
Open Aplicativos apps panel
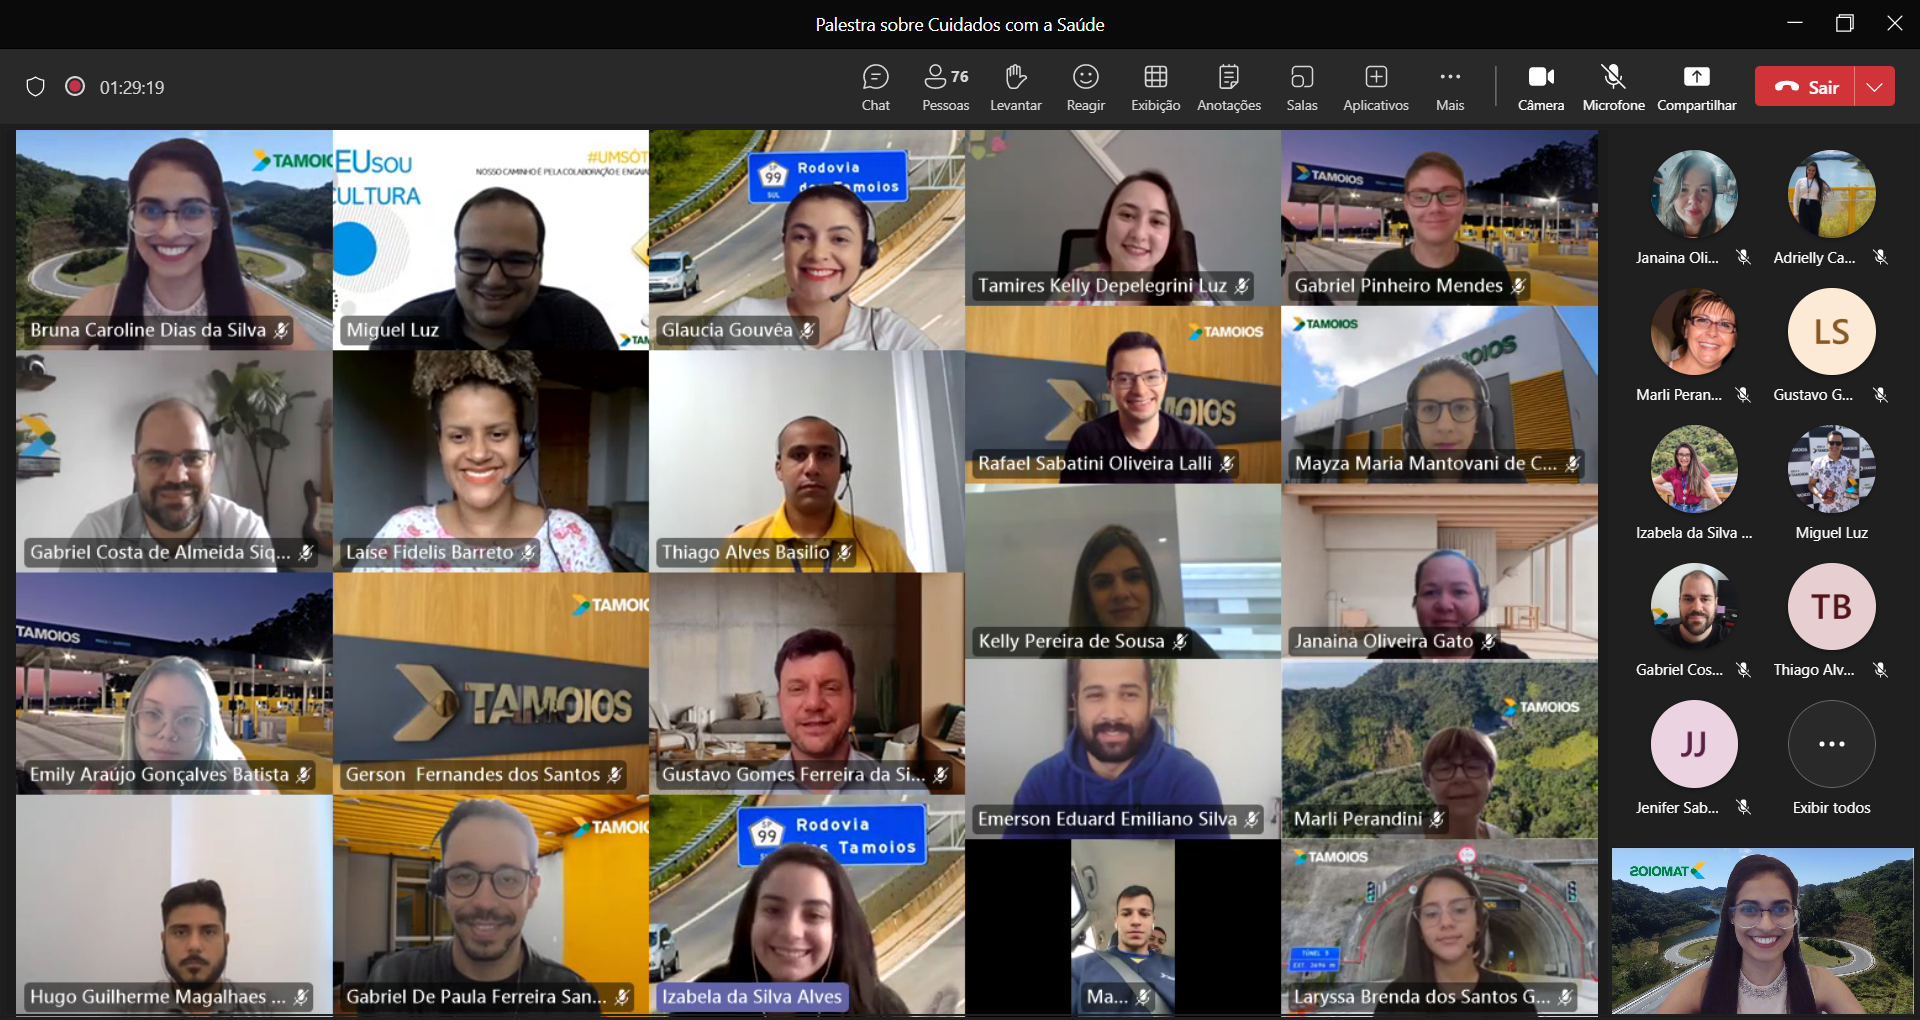[1375, 87]
